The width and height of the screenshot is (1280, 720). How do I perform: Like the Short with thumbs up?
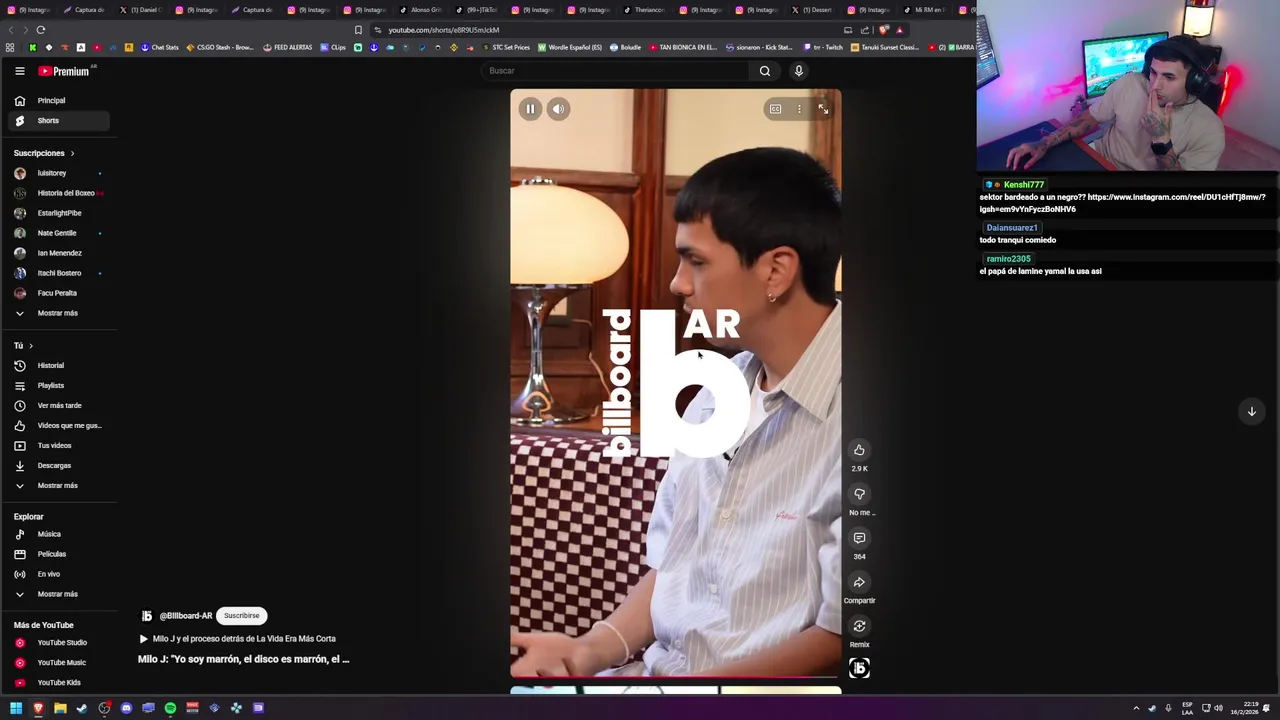click(x=859, y=450)
